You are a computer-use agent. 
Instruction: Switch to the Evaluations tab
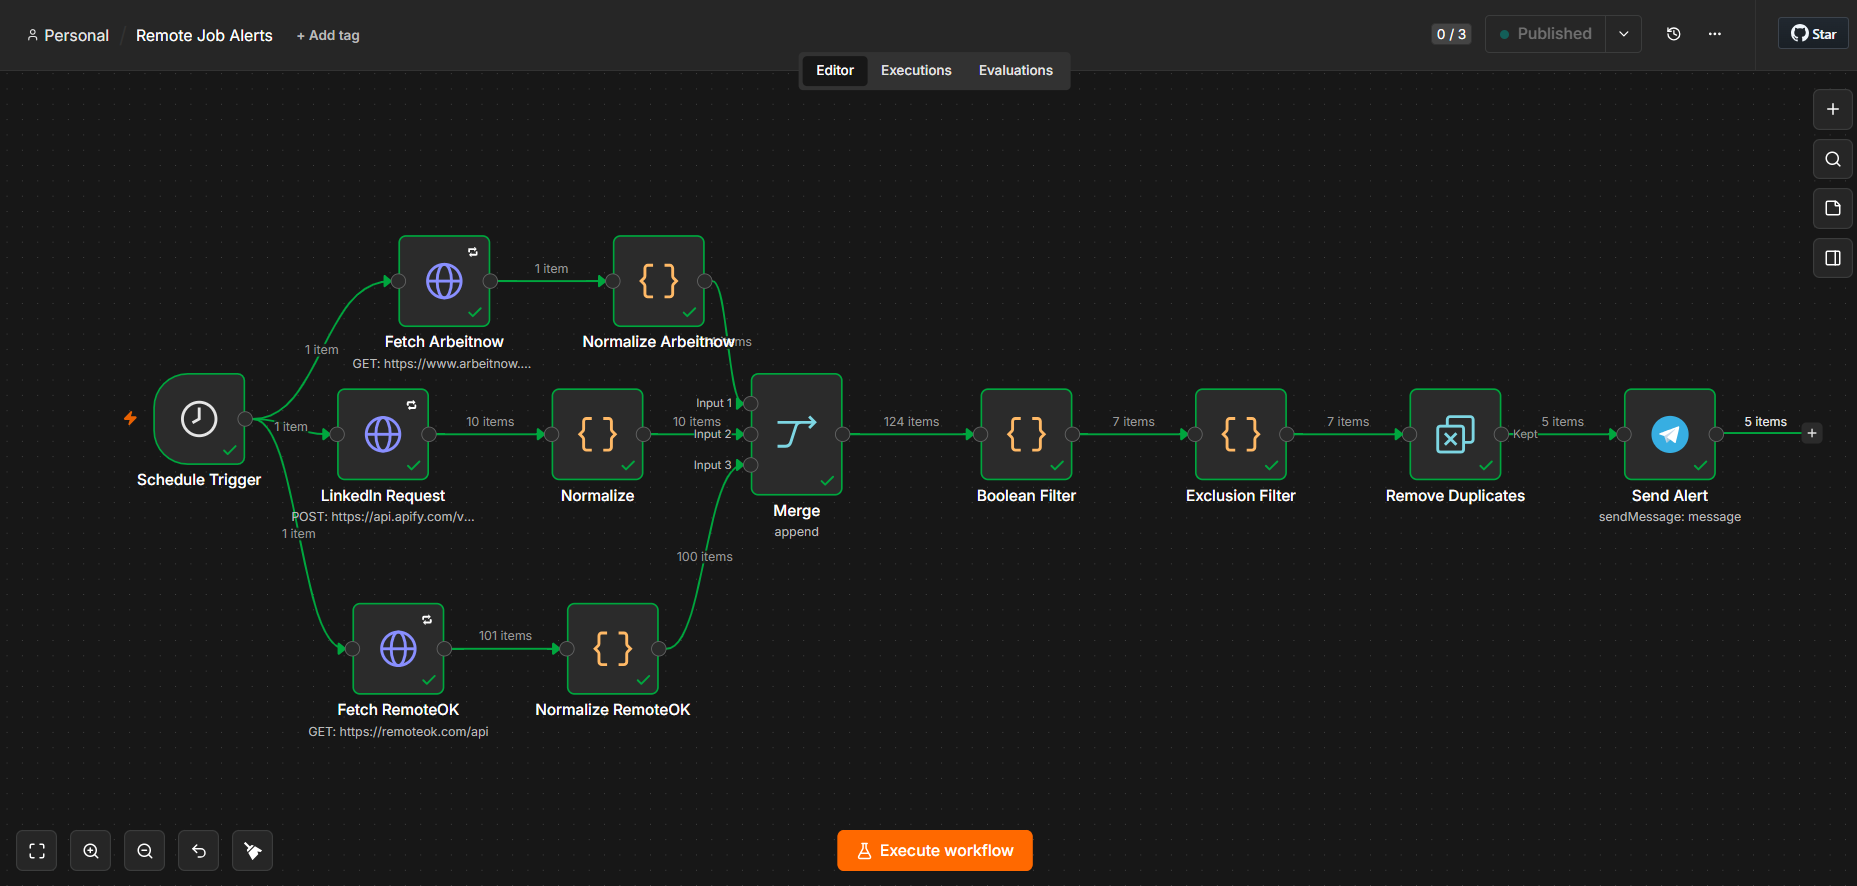click(x=1016, y=70)
